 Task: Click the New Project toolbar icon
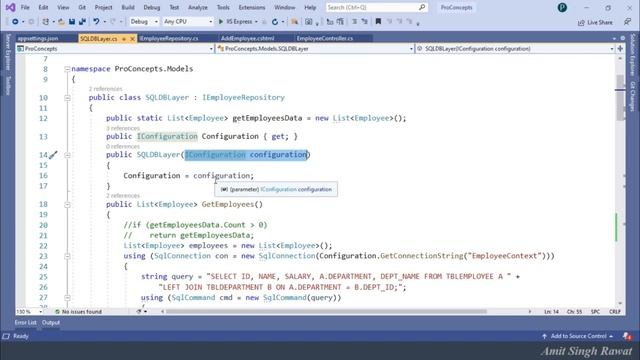45,22
